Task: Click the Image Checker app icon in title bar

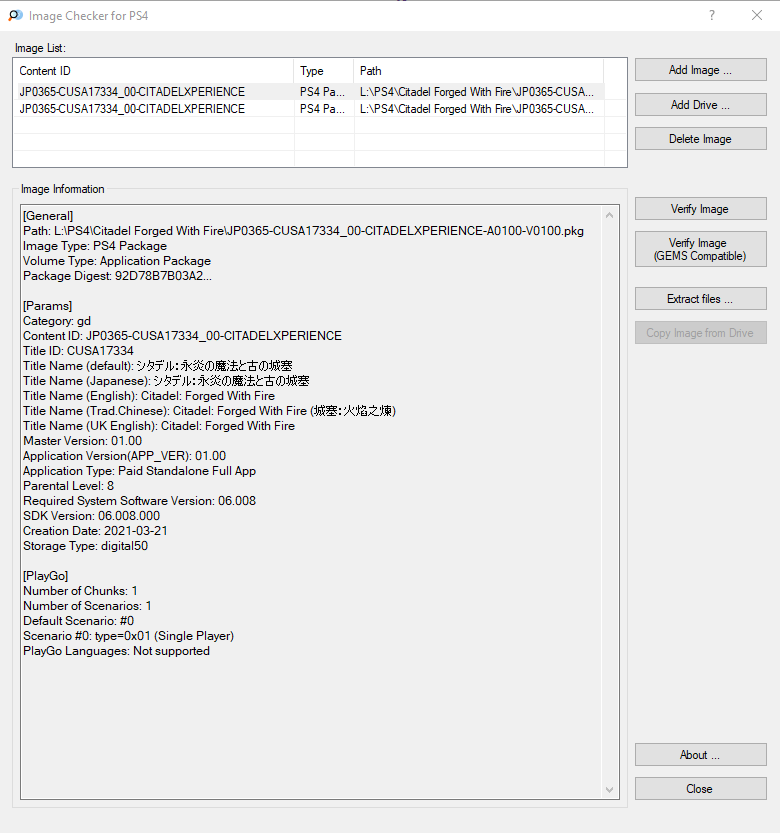Action: (x=15, y=15)
